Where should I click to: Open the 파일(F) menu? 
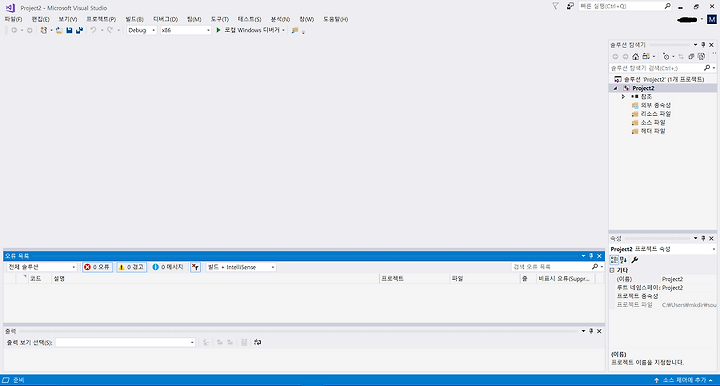click(13, 19)
